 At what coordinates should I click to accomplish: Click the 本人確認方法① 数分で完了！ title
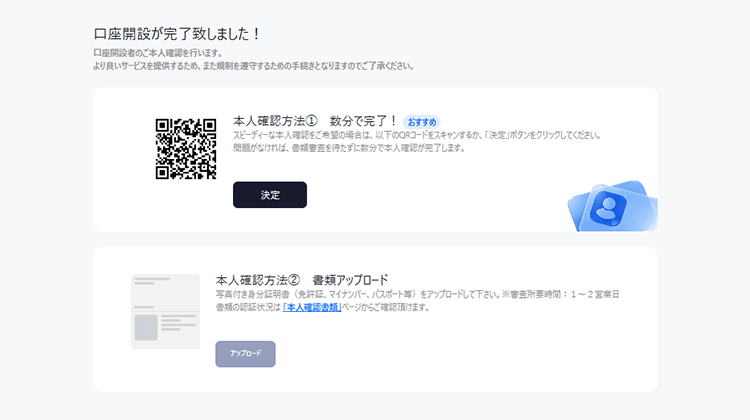(315, 121)
